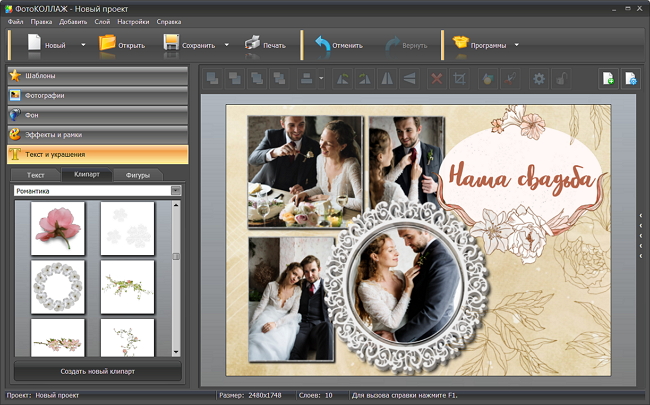Viewport: 650px width, 405px height.
Task: Open the Файл menu
Action: pyautogui.click(x=15, y=22)
